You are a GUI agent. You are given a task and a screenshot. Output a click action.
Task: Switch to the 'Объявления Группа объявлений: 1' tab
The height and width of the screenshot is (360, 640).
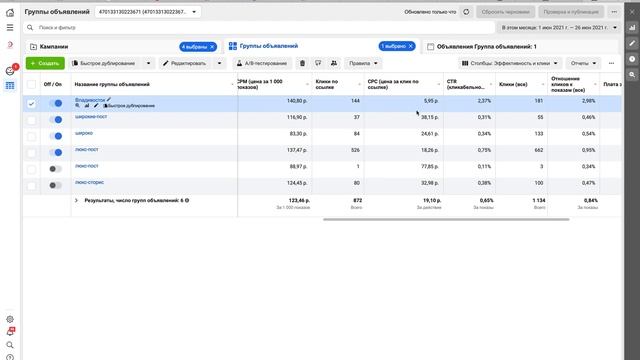coord(487,47)
